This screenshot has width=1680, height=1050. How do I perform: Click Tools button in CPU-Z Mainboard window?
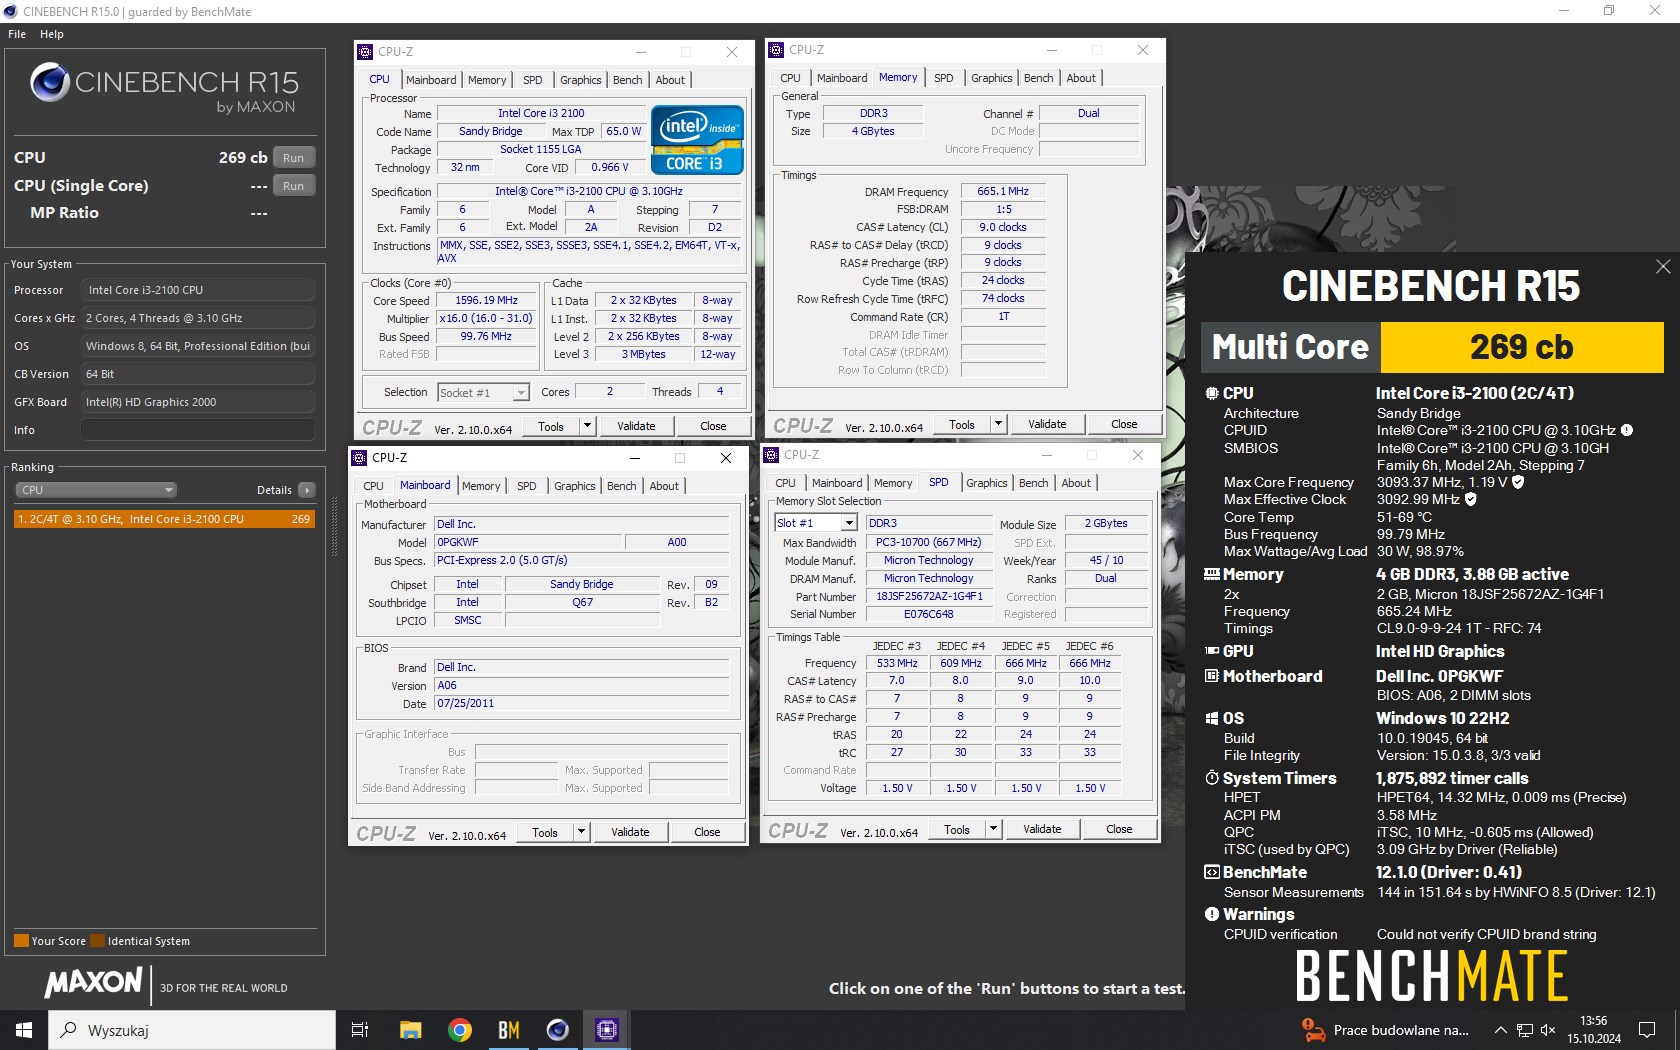tap(545, 832)
